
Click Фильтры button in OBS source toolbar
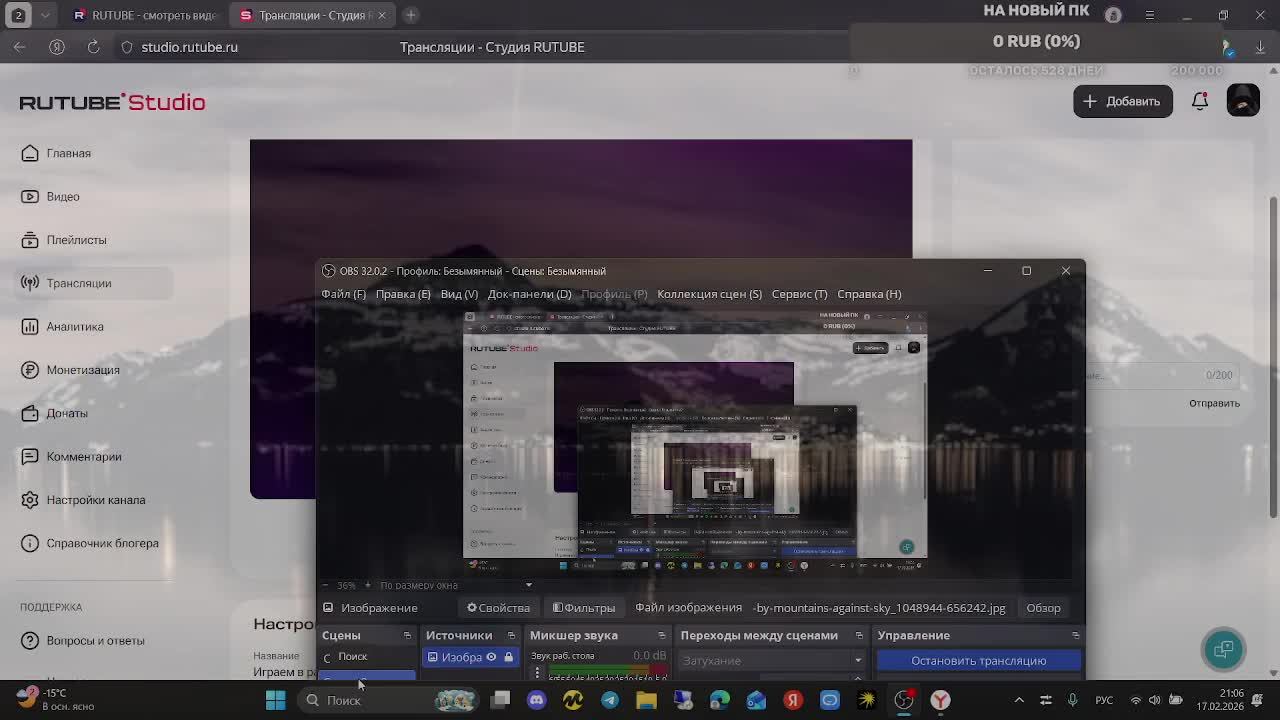[x=584, y=608]
